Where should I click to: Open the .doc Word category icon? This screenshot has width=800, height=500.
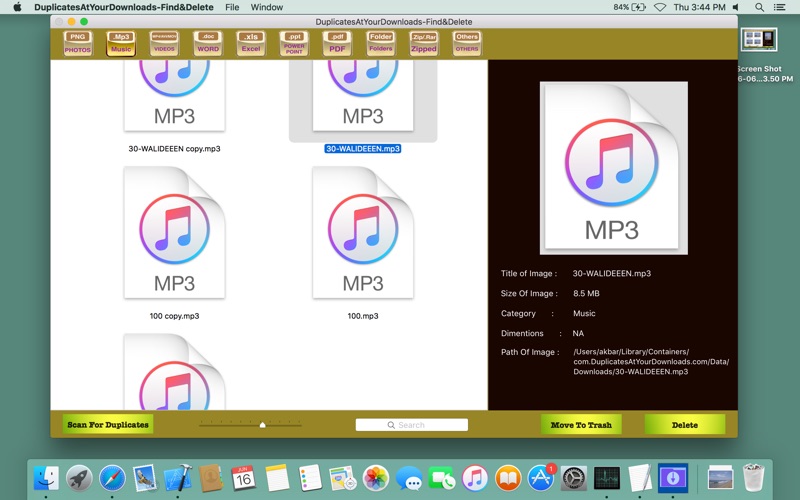point(208,43)
